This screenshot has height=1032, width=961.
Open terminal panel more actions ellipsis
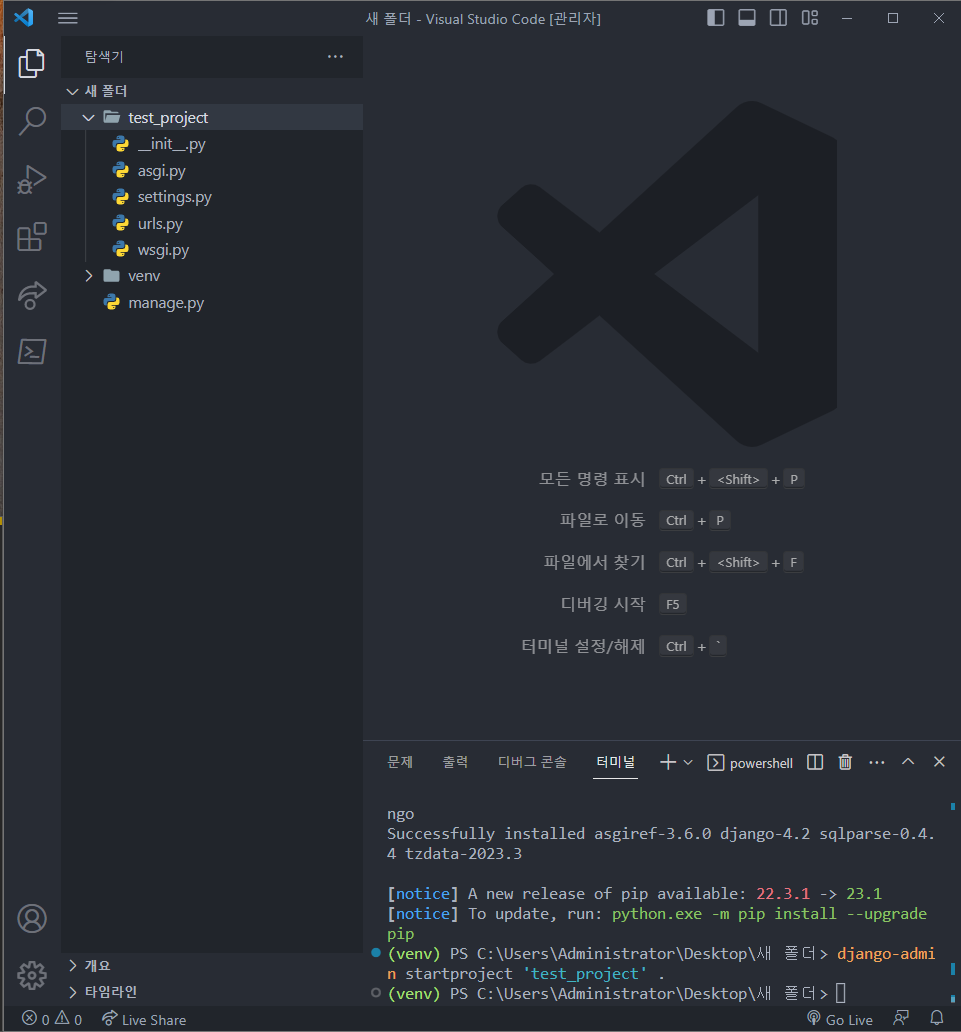click(877, 762)
